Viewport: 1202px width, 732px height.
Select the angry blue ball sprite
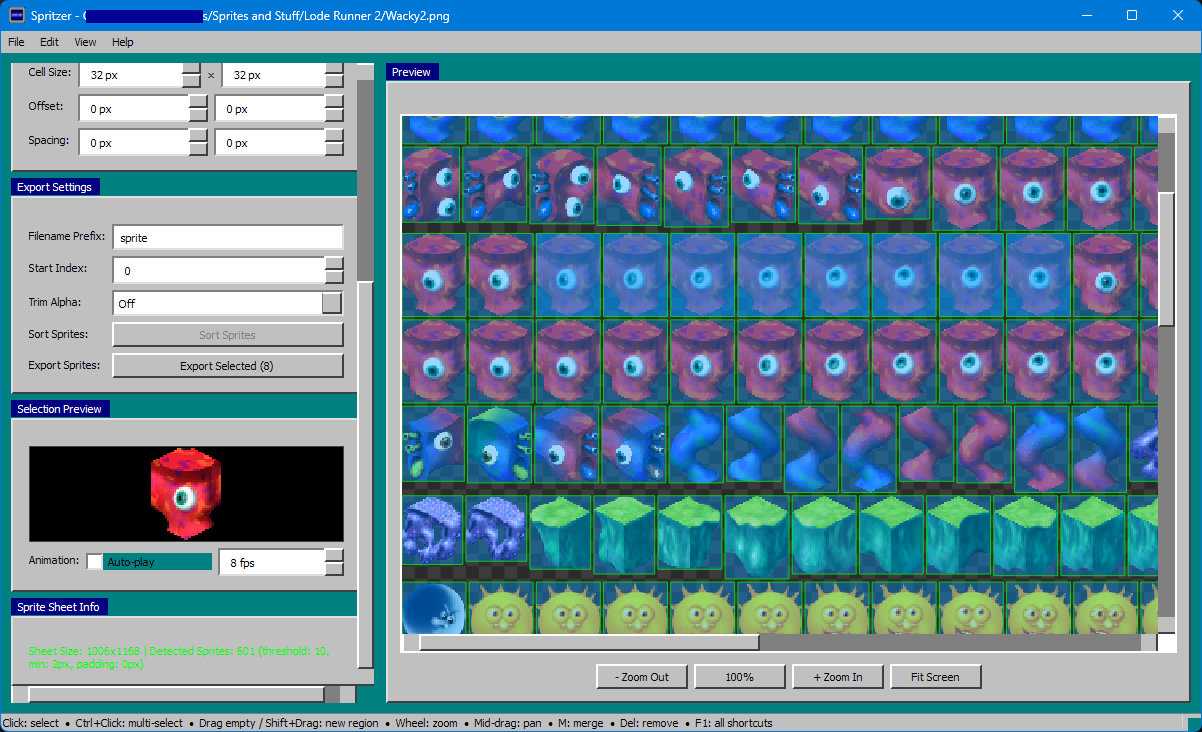(432, 609)
